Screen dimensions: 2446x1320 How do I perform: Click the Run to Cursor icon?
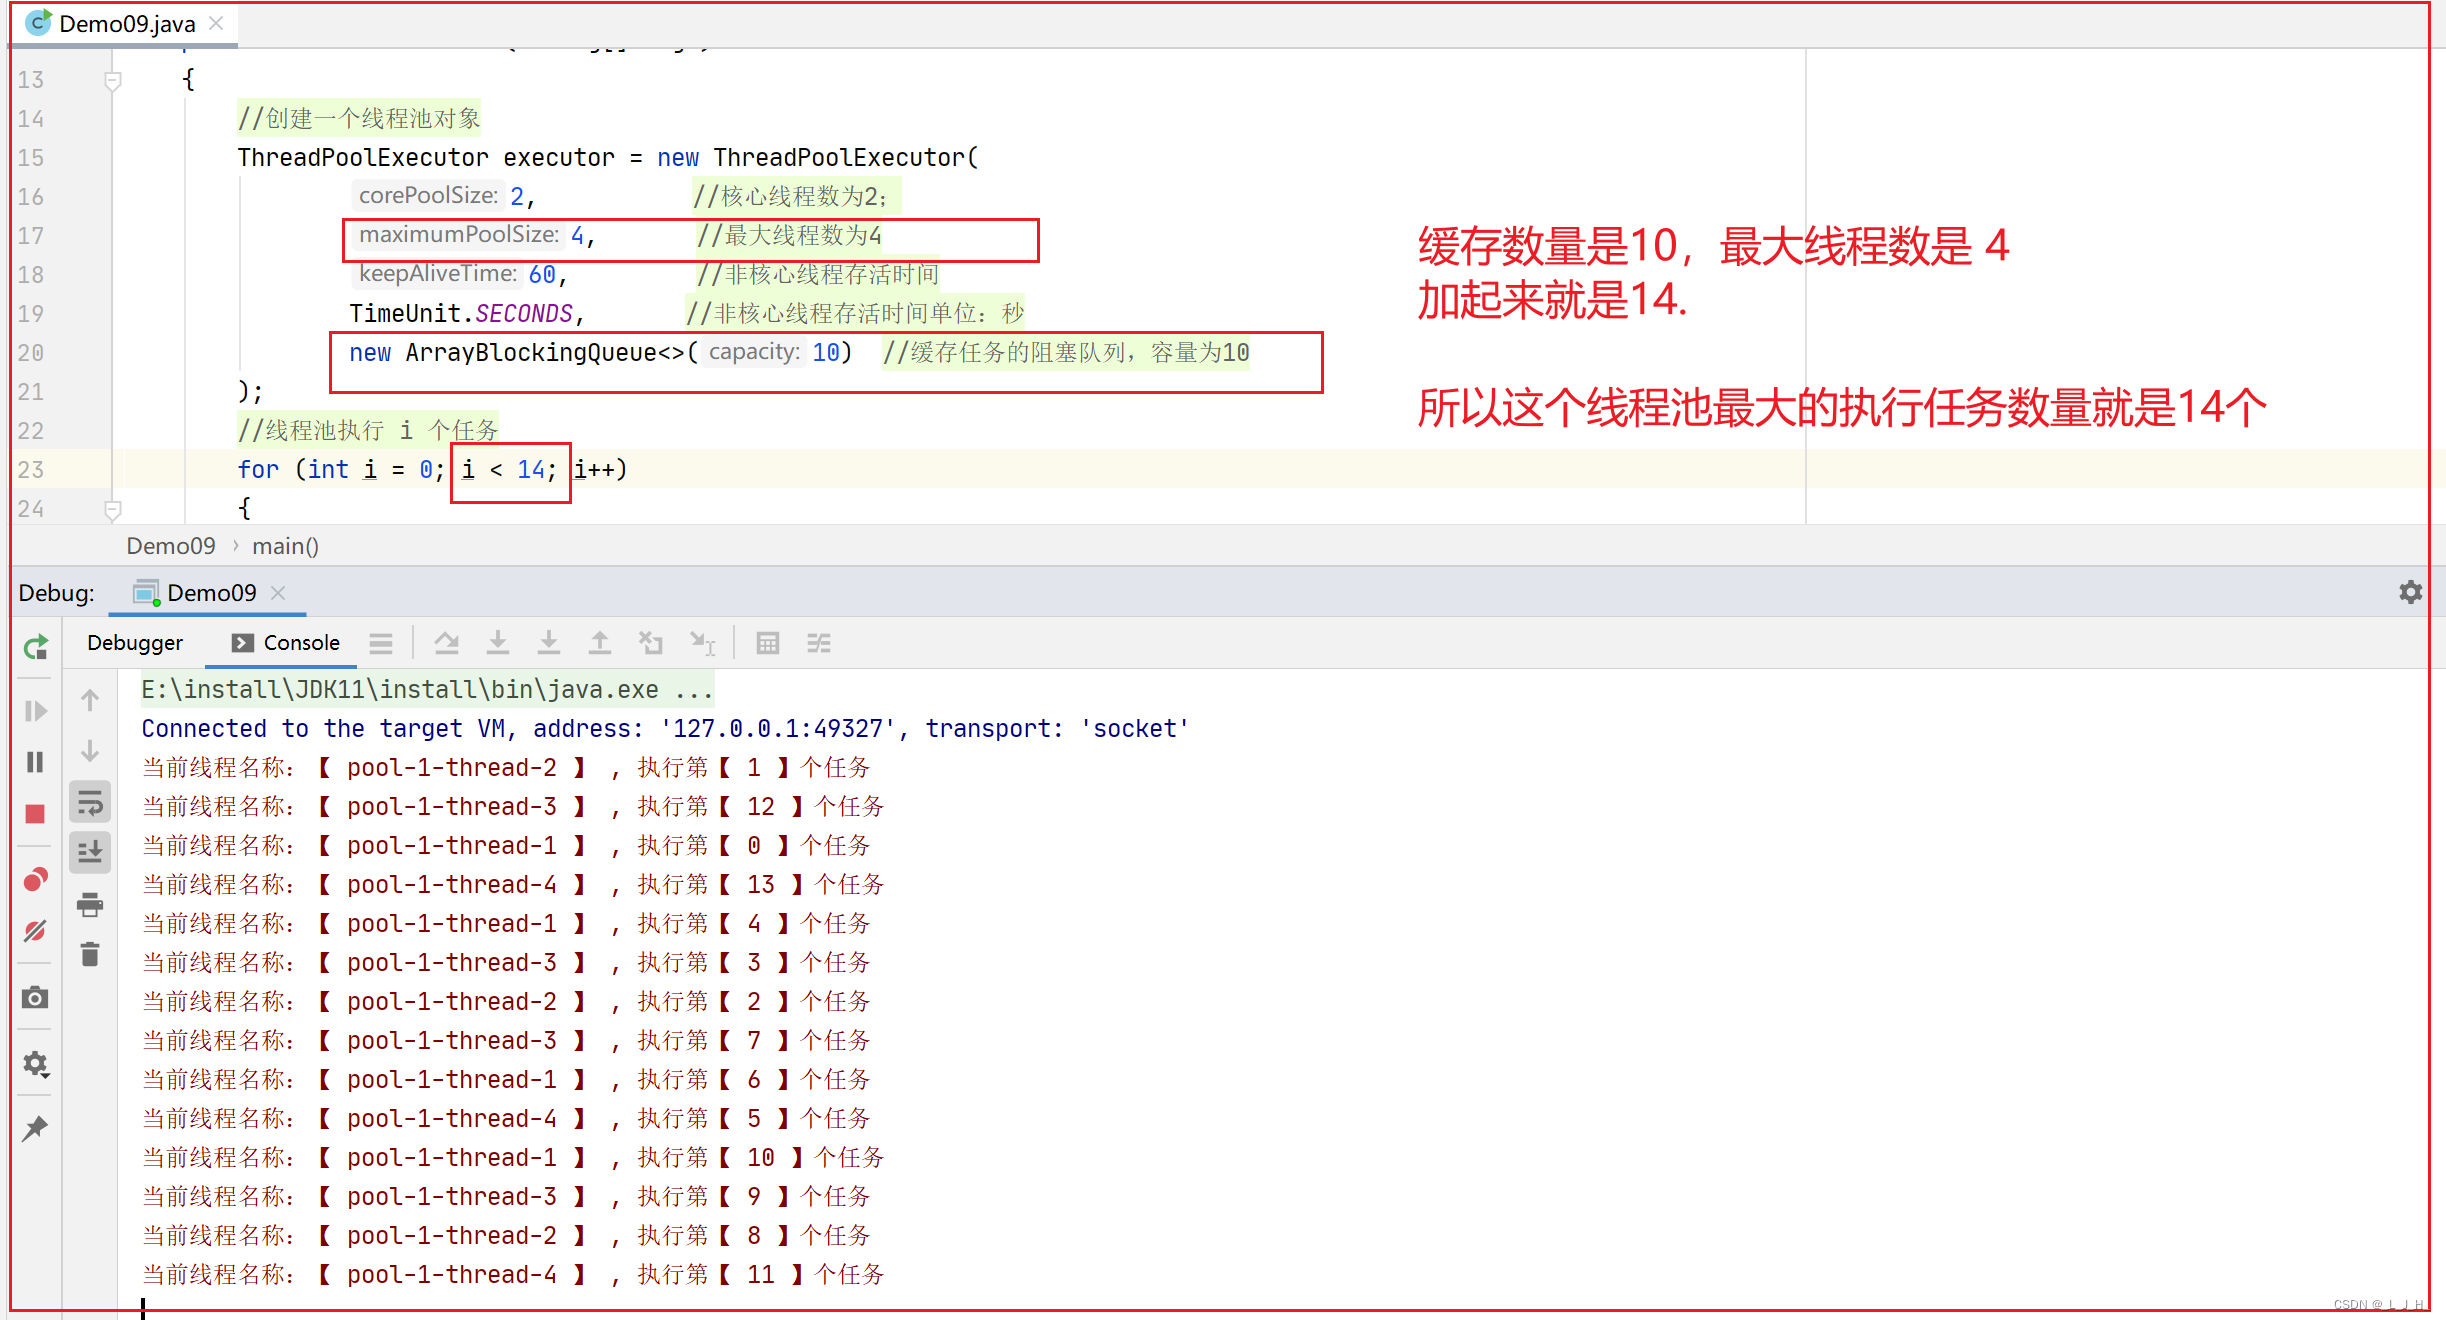coord(702,643)
